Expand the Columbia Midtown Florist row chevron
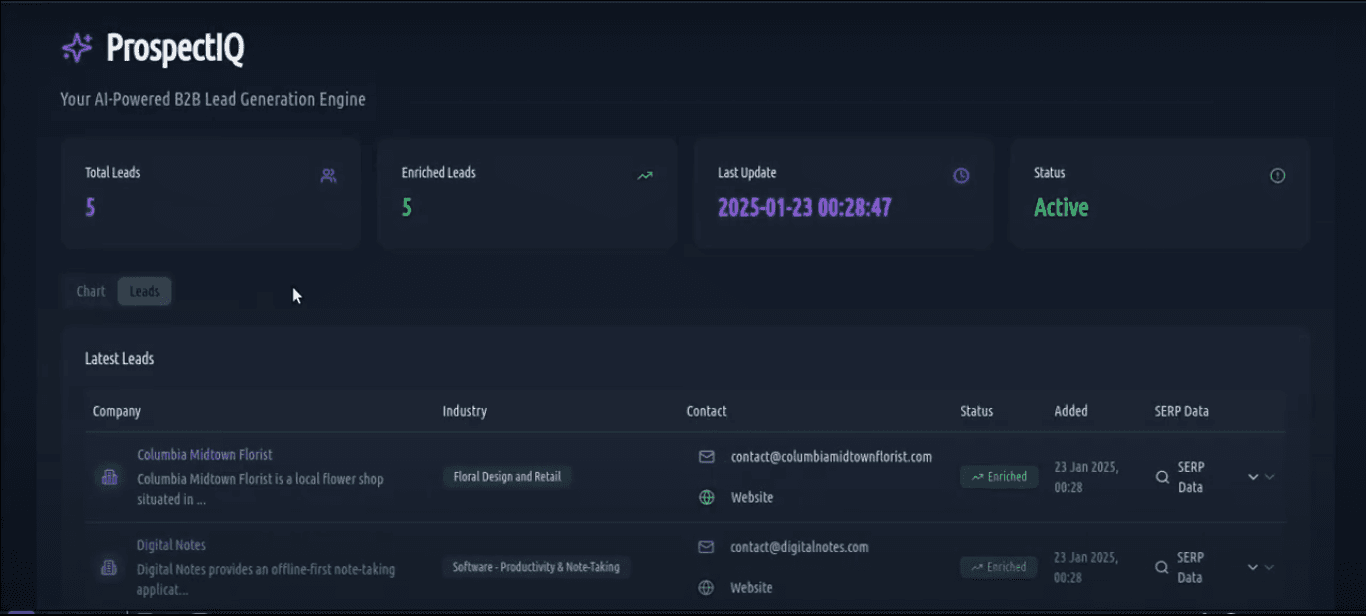 click(x=1253, y=477)
